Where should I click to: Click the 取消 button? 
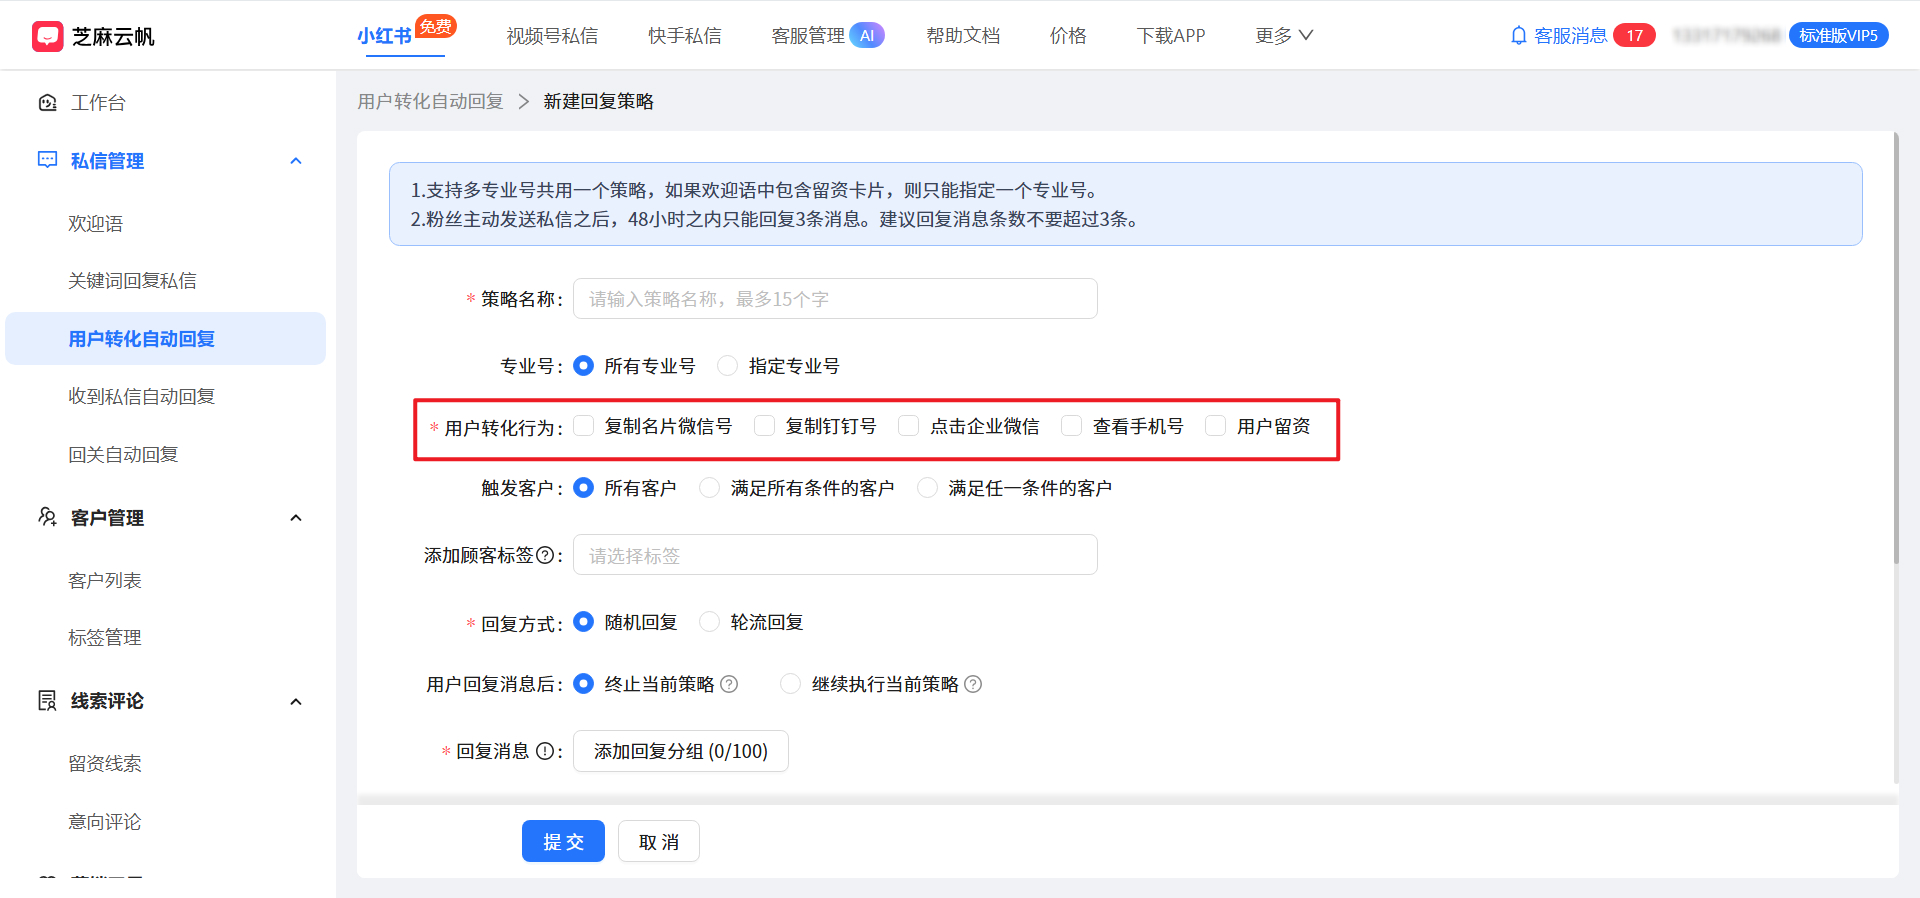[659, 841]
